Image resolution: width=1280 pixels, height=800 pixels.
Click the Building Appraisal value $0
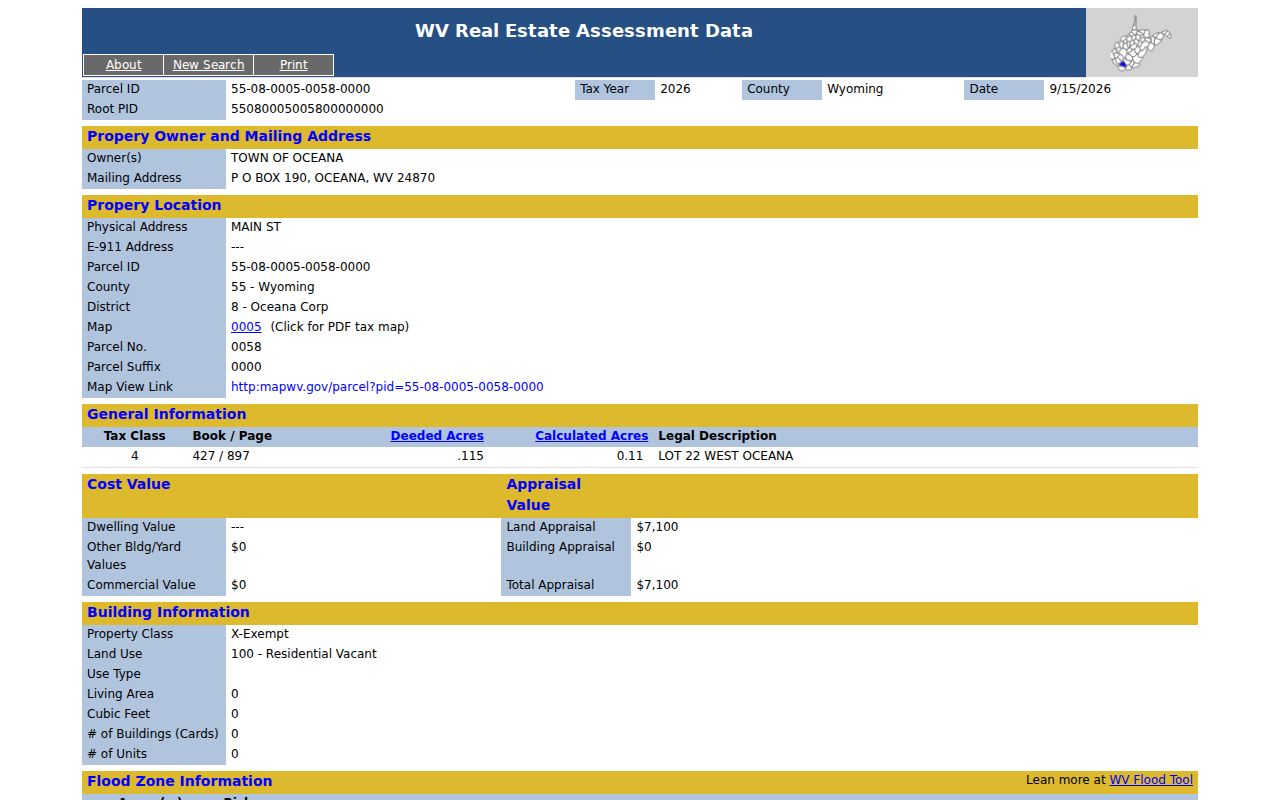click(x=644, y=547)
